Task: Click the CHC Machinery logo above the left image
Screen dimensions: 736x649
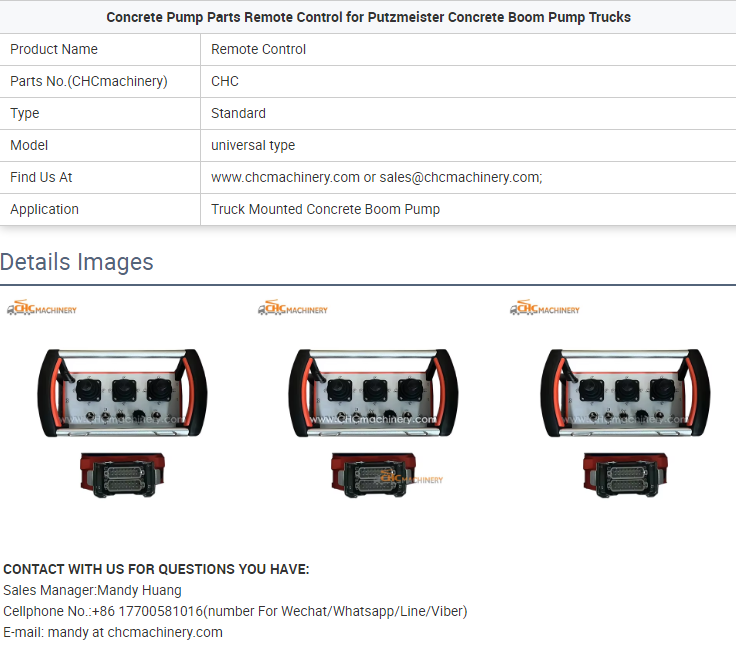Action: [x=42, y=309]
